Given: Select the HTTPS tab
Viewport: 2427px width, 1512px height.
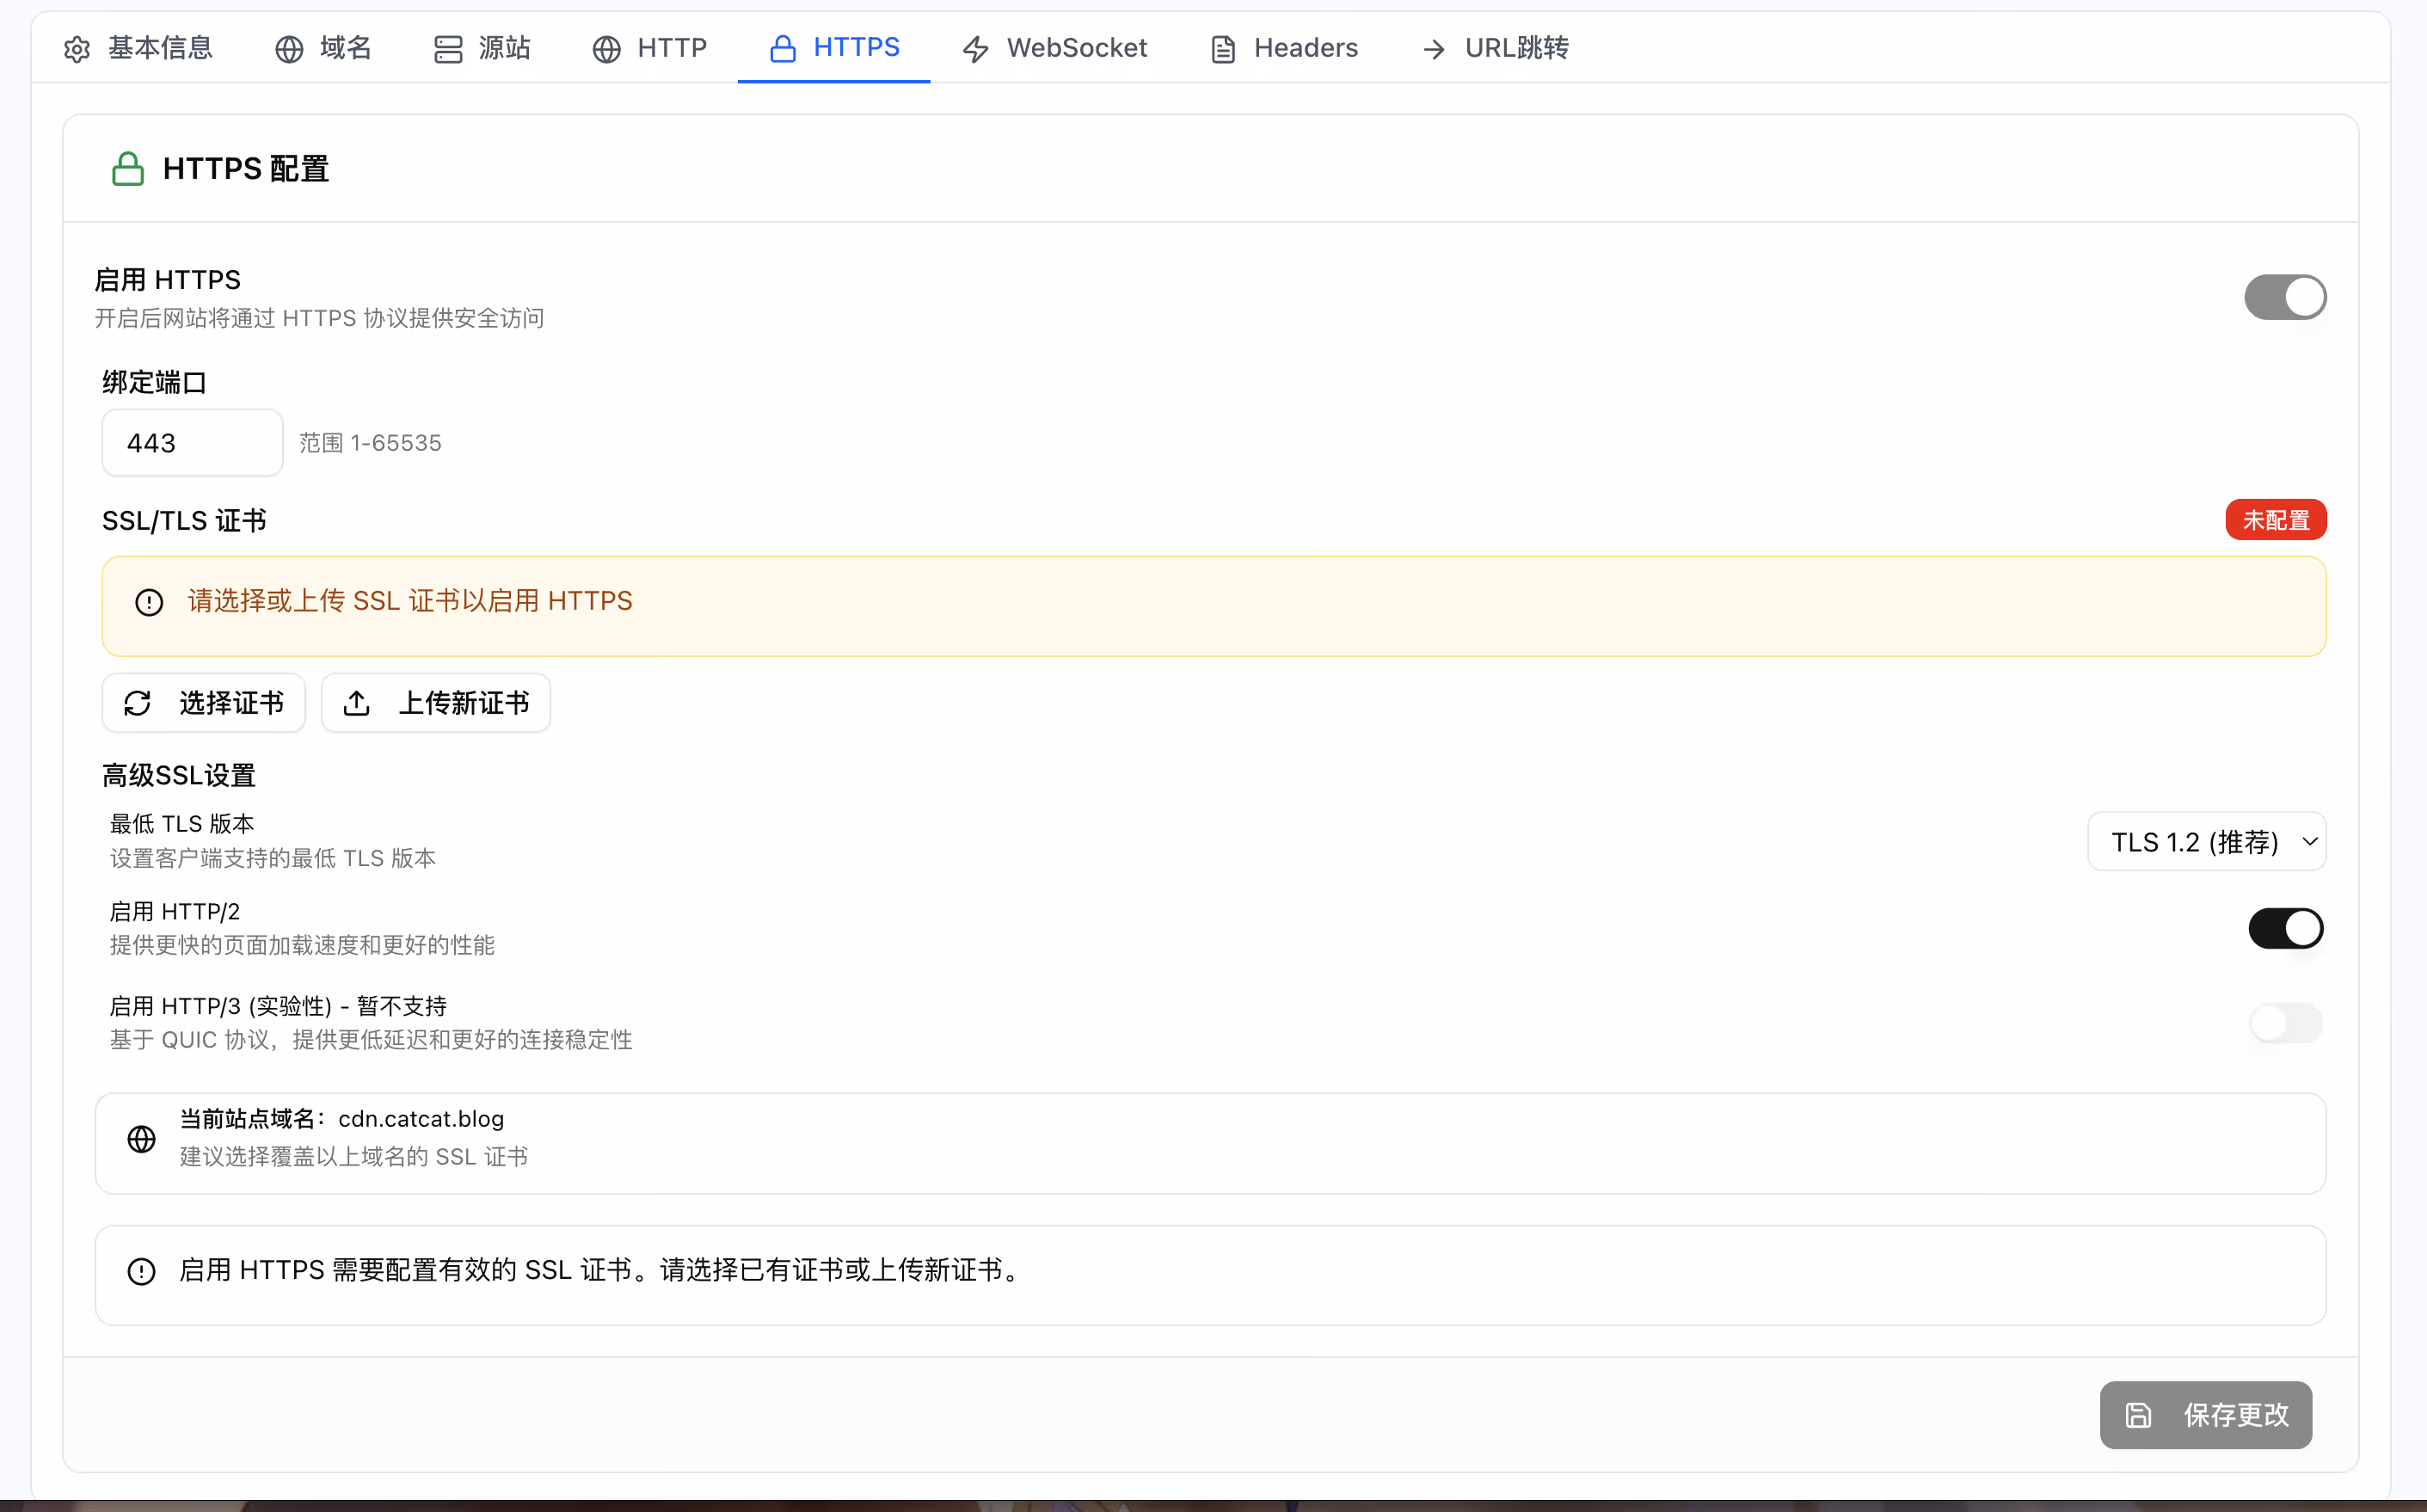Looking at the screenshot, I should point(834,48).
